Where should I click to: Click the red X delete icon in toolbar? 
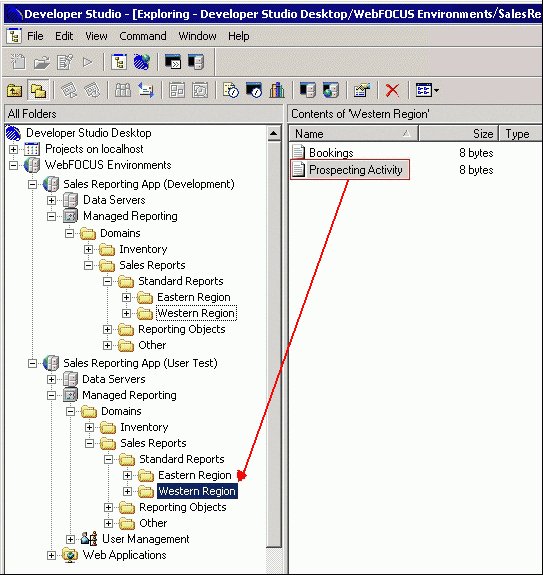click(x=392, y=90)
